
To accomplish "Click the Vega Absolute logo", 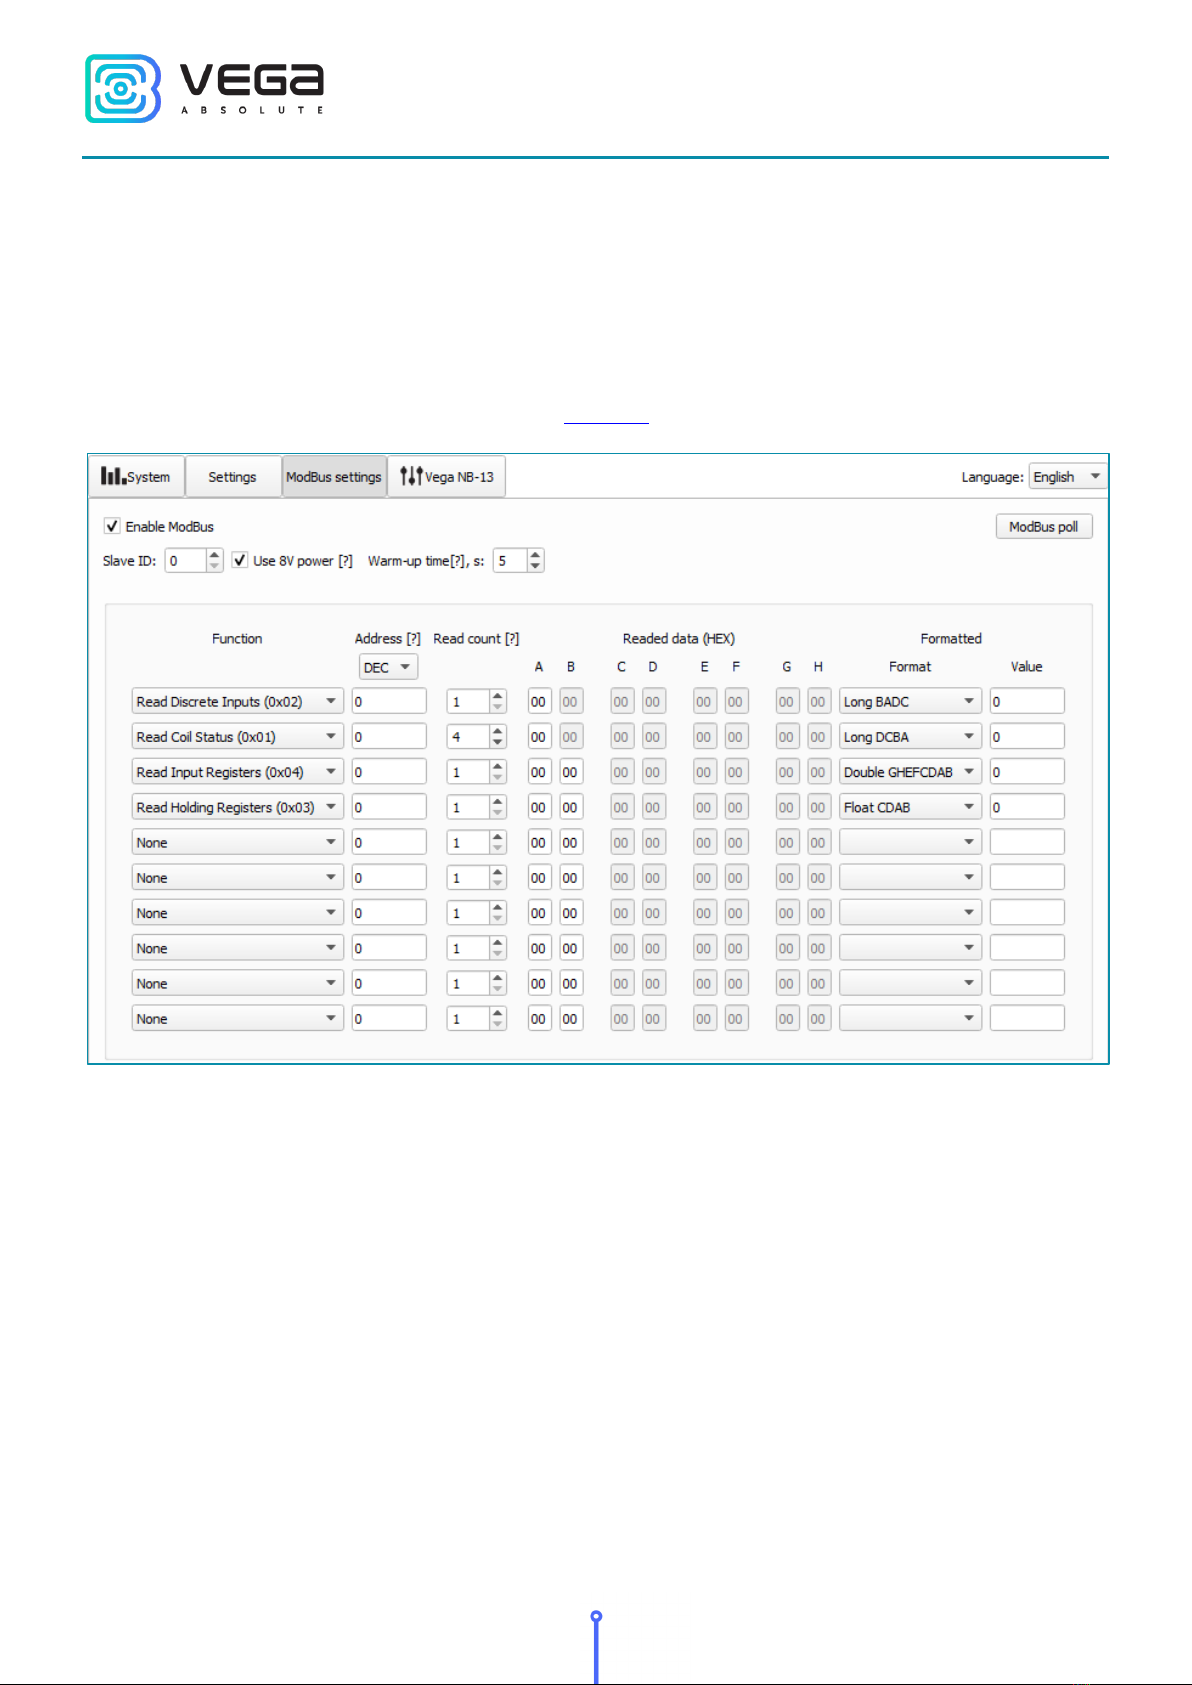I will tap(205, 89).
